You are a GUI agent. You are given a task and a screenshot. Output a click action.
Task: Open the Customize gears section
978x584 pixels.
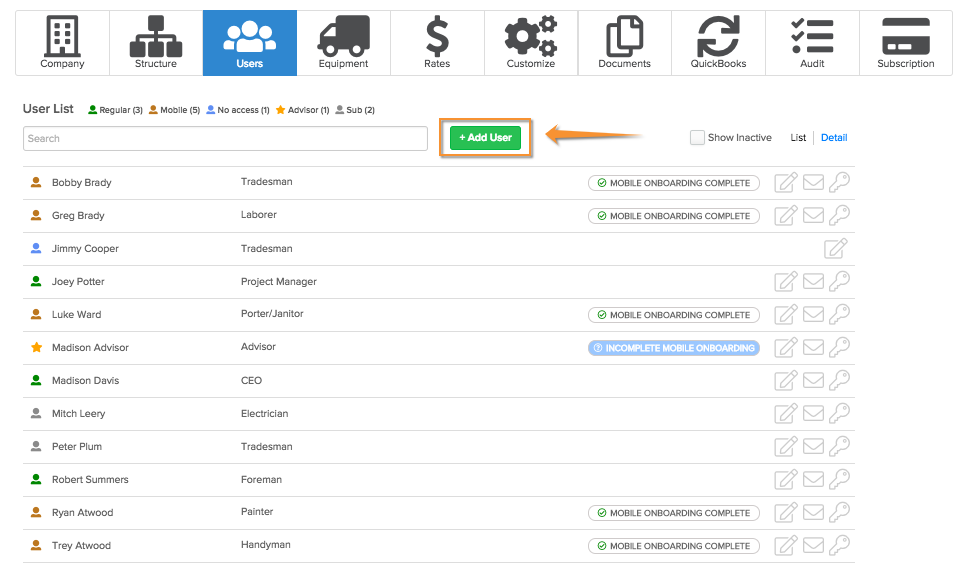tap(531, 43)
